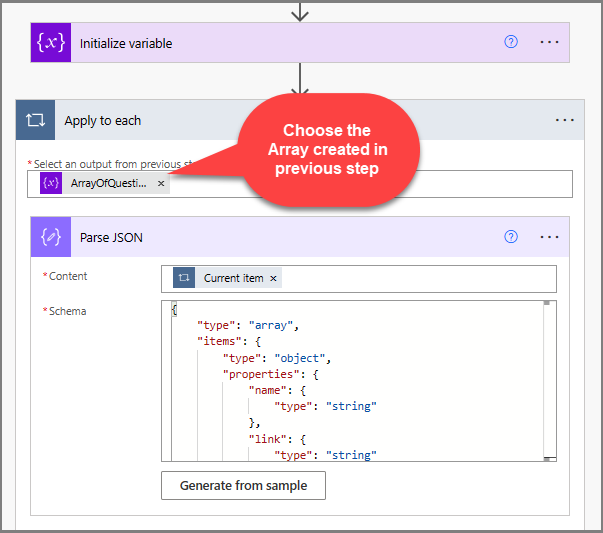
Task: Select the ArrayOfQuesti… variable token
Action: (109, 183)
